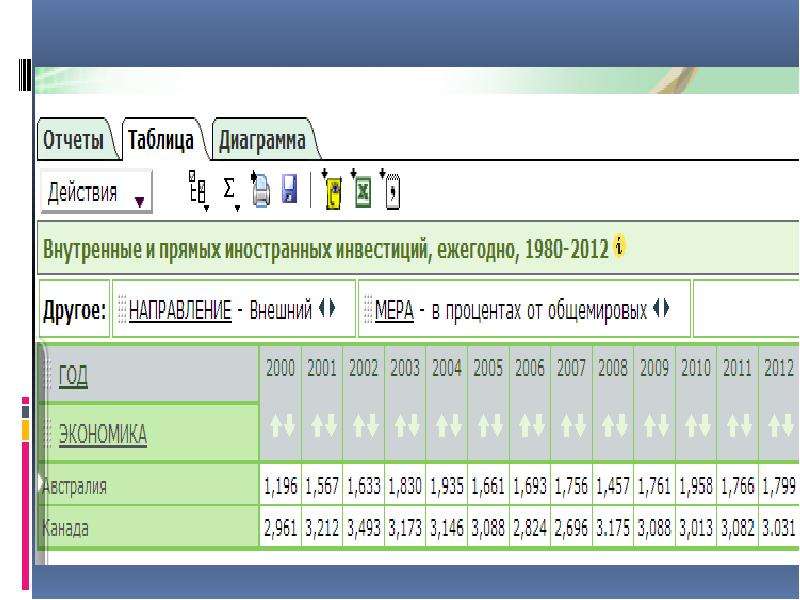This screenshot has width=800, height=600.
Task: Click the yellow download document icon
Action: pos(333,190)
